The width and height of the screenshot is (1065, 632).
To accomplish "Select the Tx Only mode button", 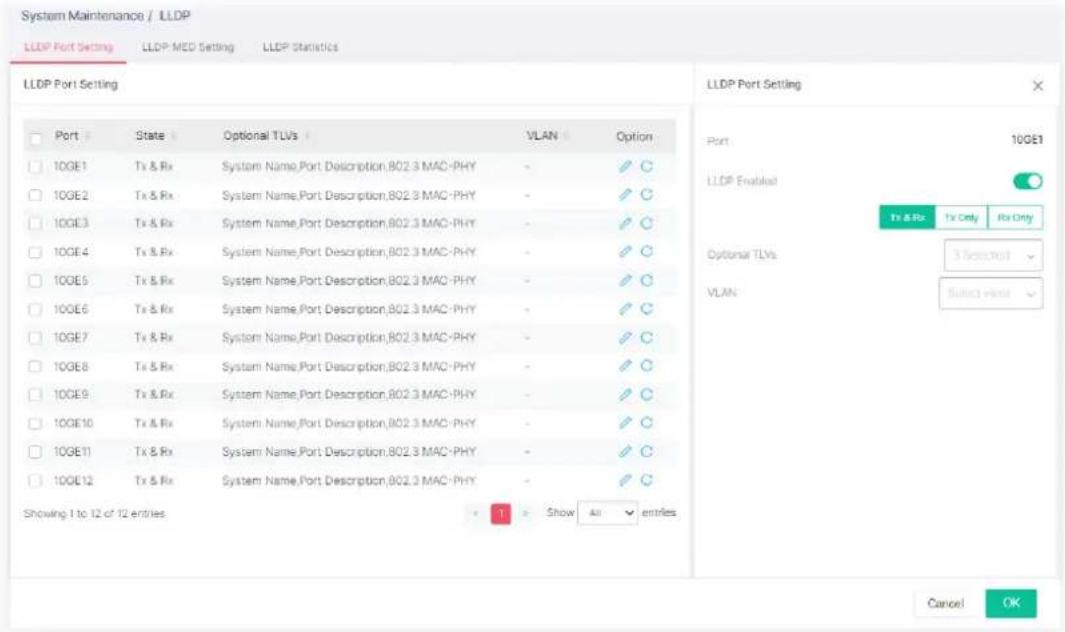I will (x=961, y=217).
